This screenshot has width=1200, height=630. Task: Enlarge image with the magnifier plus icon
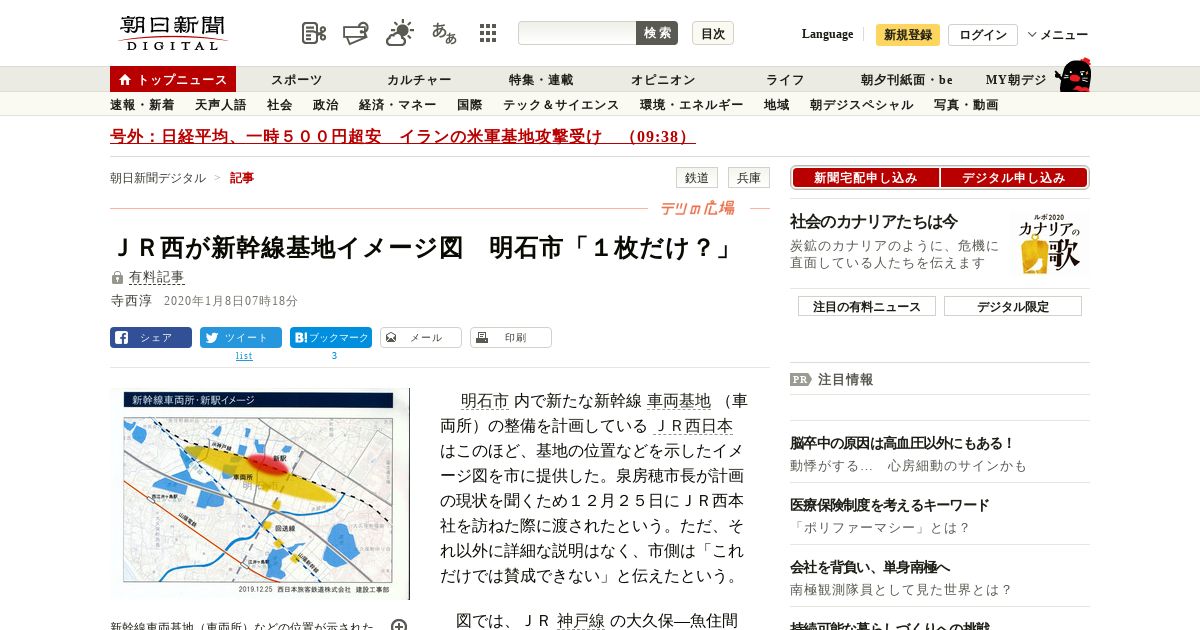399,626
